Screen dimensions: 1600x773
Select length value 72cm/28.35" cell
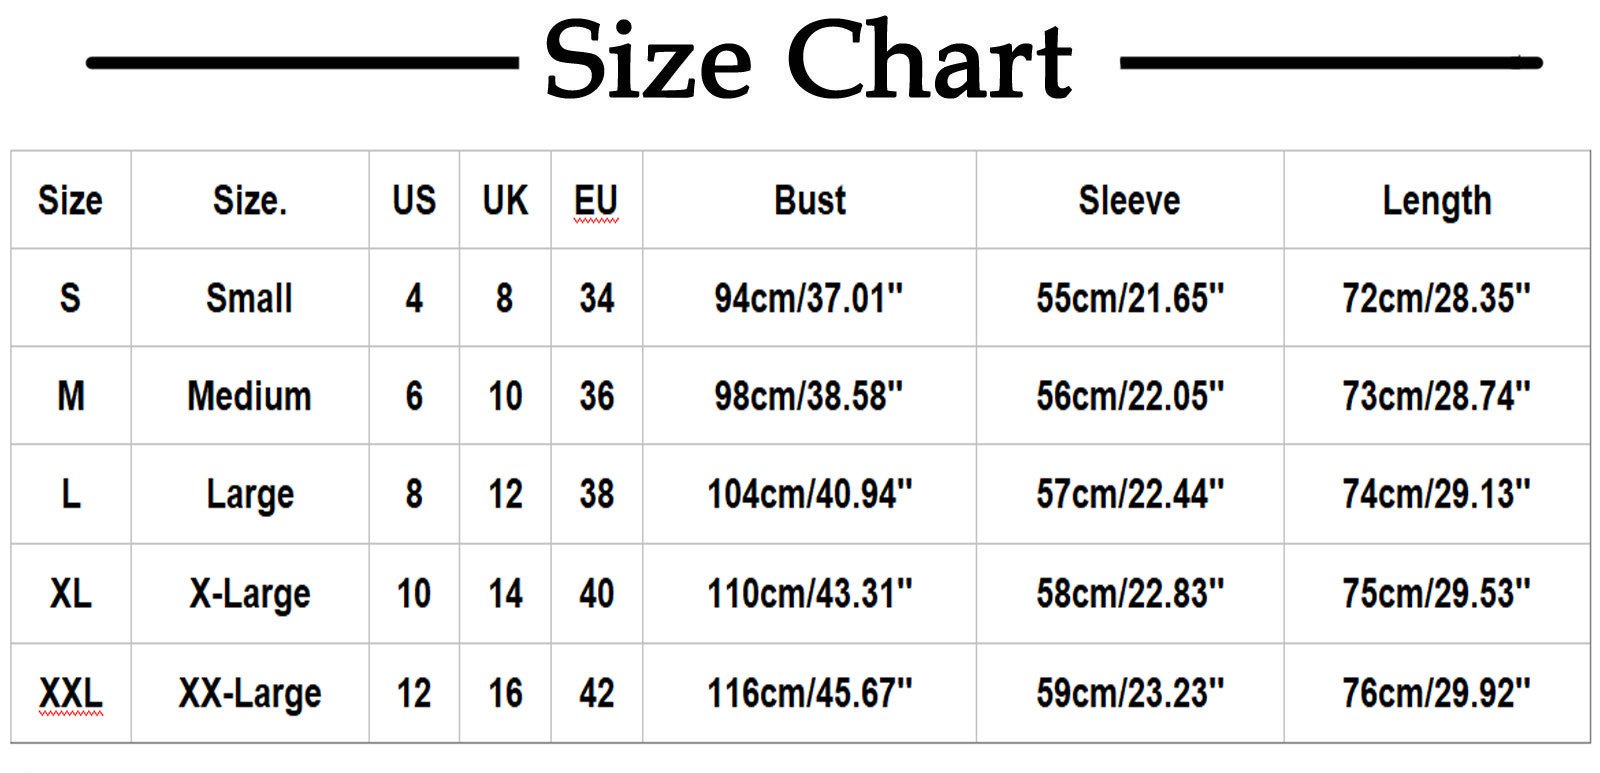click(x=1436, y=298)
